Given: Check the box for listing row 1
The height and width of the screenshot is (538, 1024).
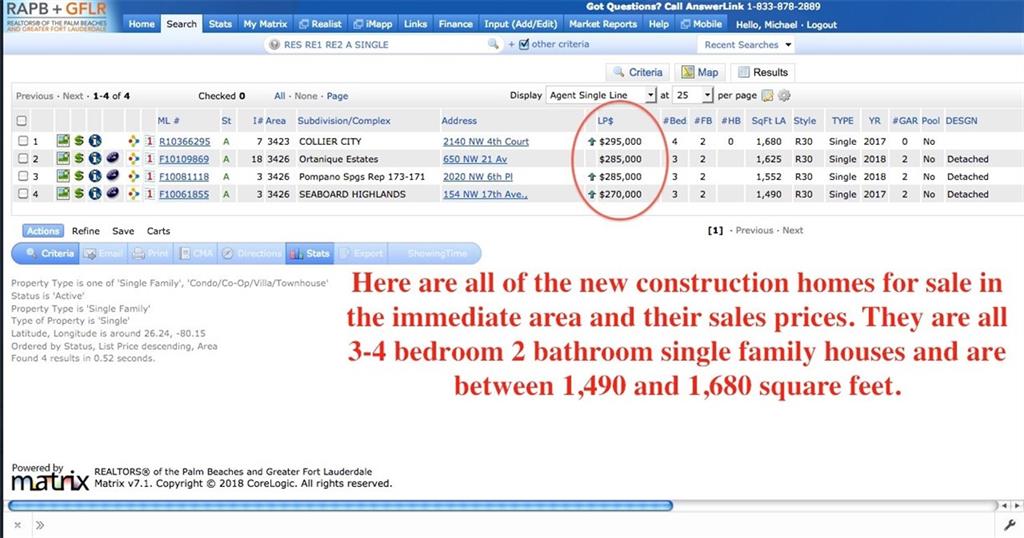Looking at the screenshot, I should pos(22,142).
